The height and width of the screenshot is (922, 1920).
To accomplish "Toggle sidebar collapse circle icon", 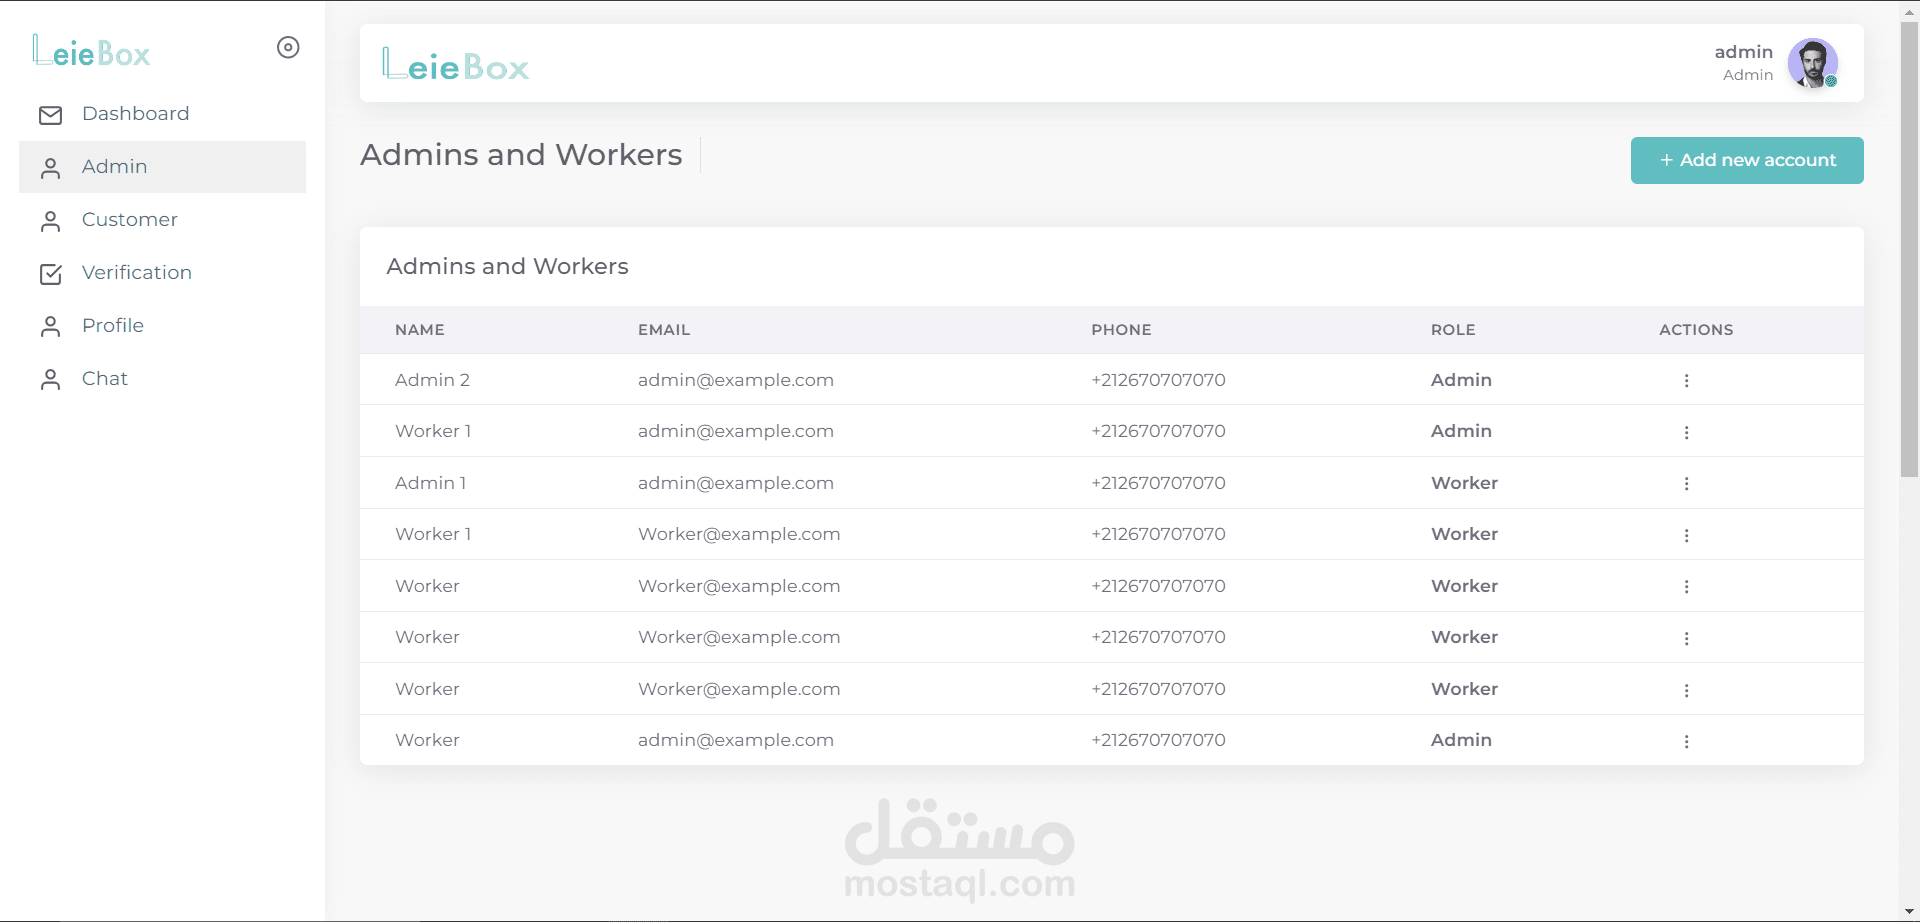I will pyautogui.click(x=288, y=47).
